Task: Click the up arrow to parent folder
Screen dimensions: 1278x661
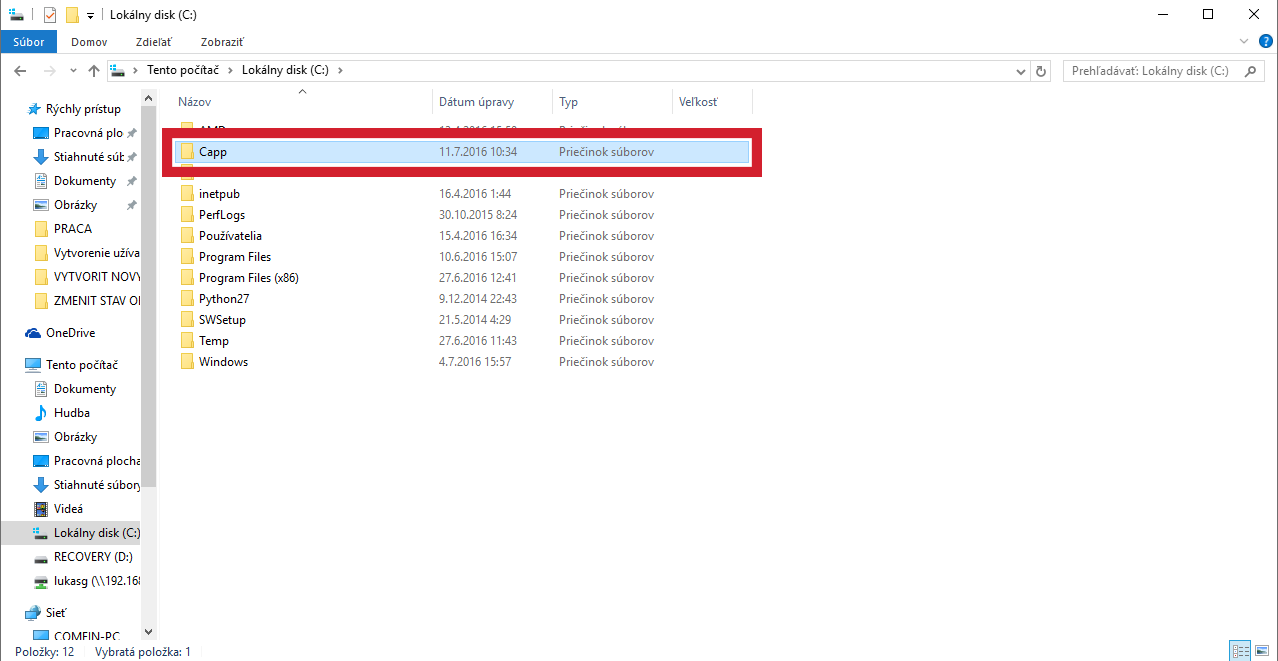Action: coord(94,71)
